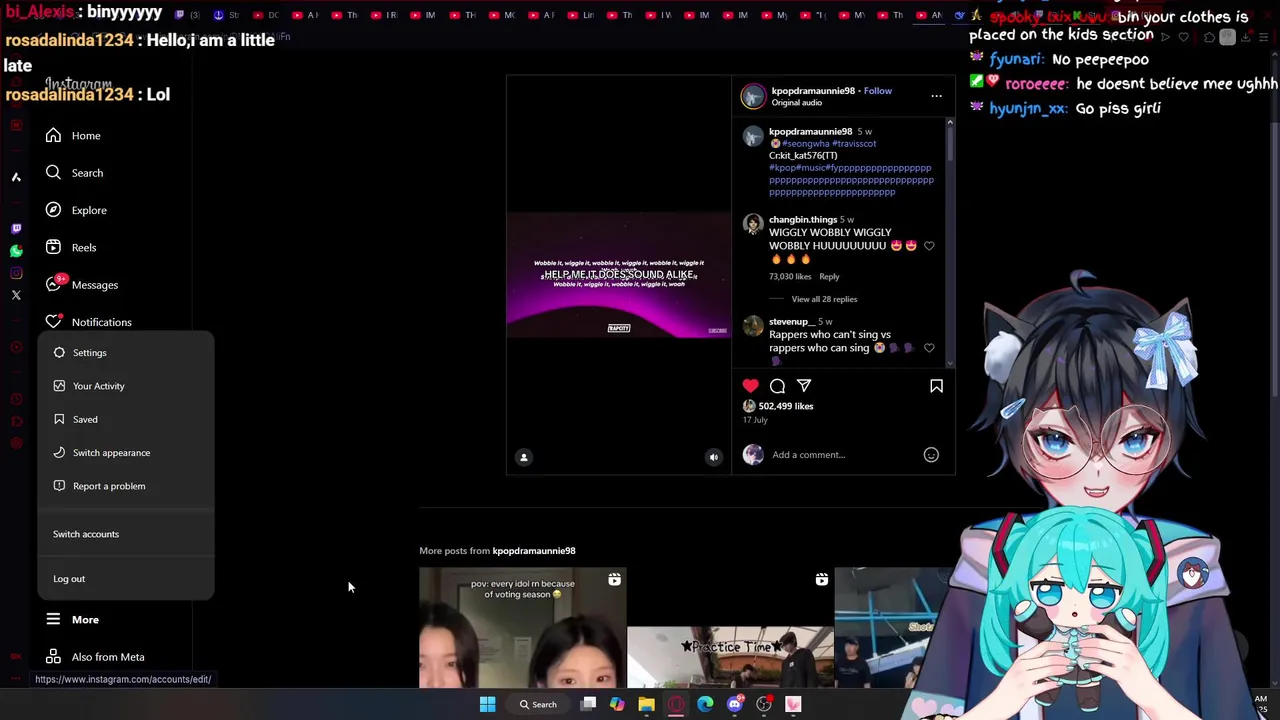Open Notifications in the sidebar
Image resolution: width=1280 pixels, height=720 pixels.
click(88, 322)
